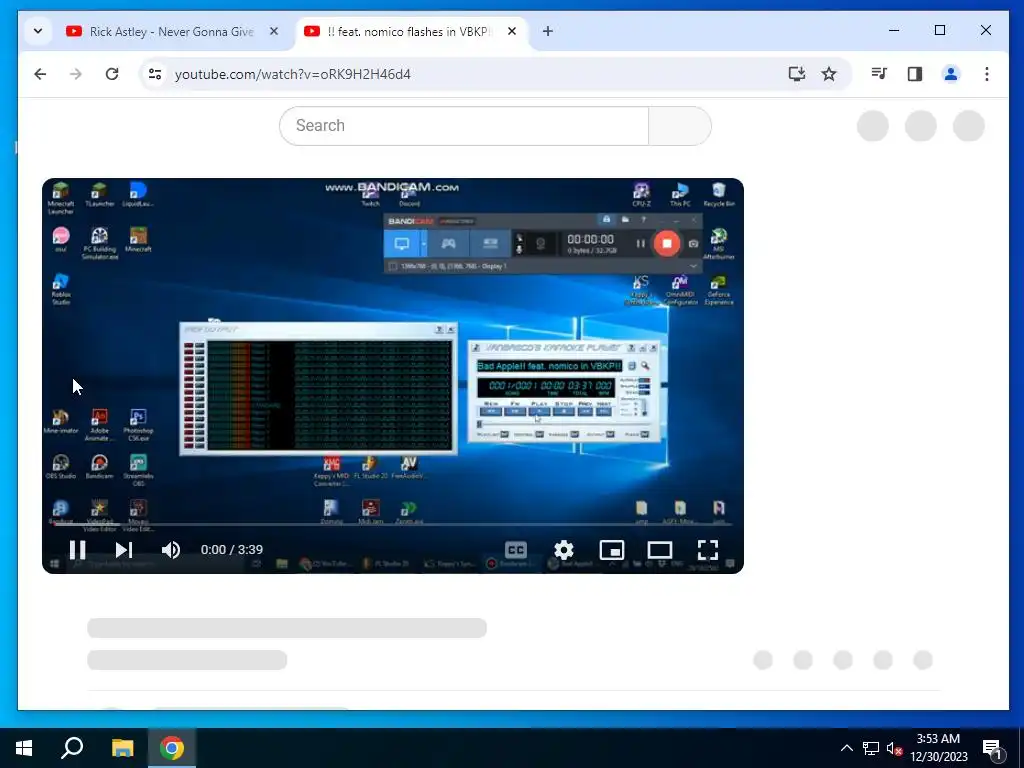Image resolution: width=1024 pixels, height=768 pixels.
Task: Go back to the previous page
Action: coord(40,74)
